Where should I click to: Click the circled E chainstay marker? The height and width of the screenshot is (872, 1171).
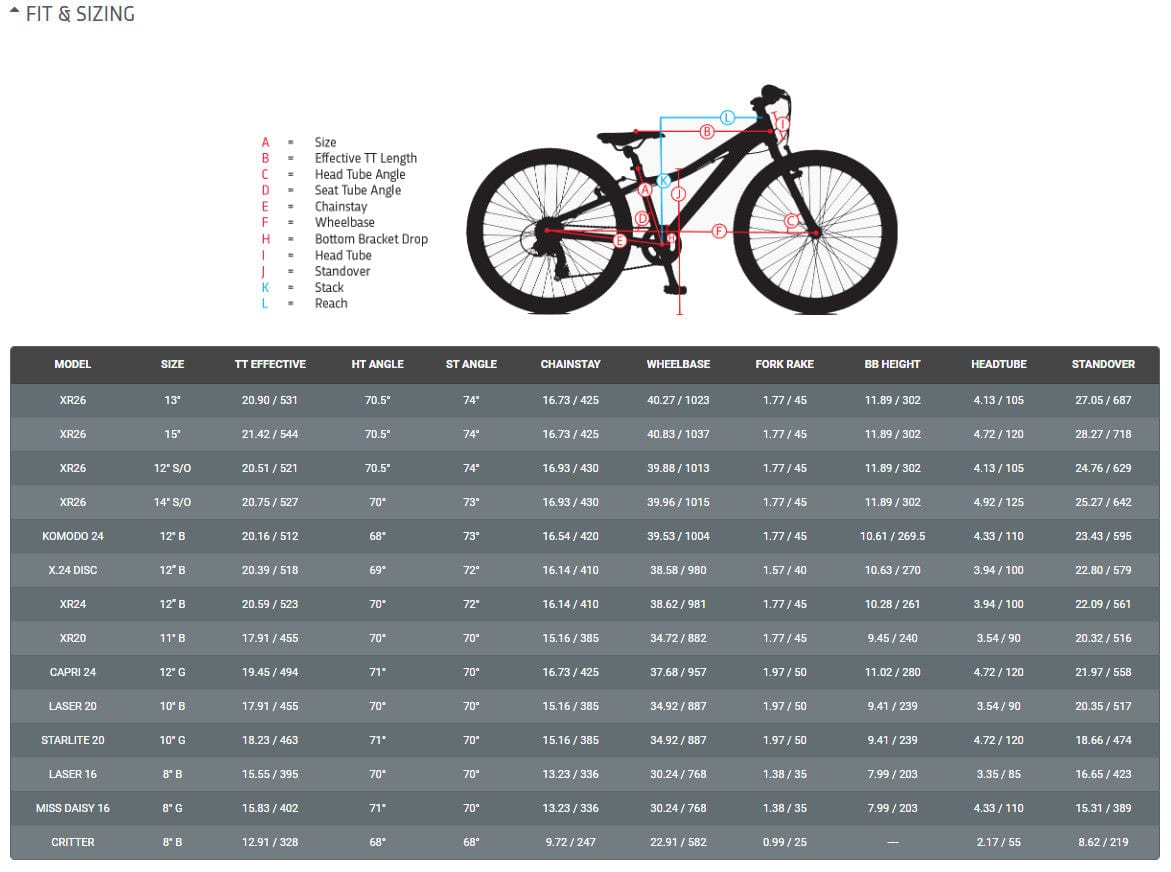point(620,241)
